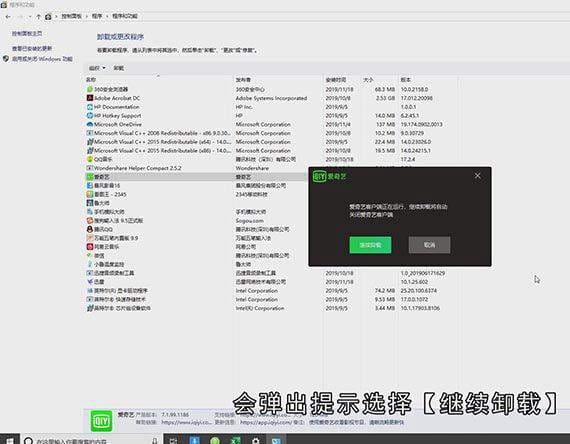
Task: Select the 万能五笔内置版 9.9 row
Action: (x=196, y=238)
